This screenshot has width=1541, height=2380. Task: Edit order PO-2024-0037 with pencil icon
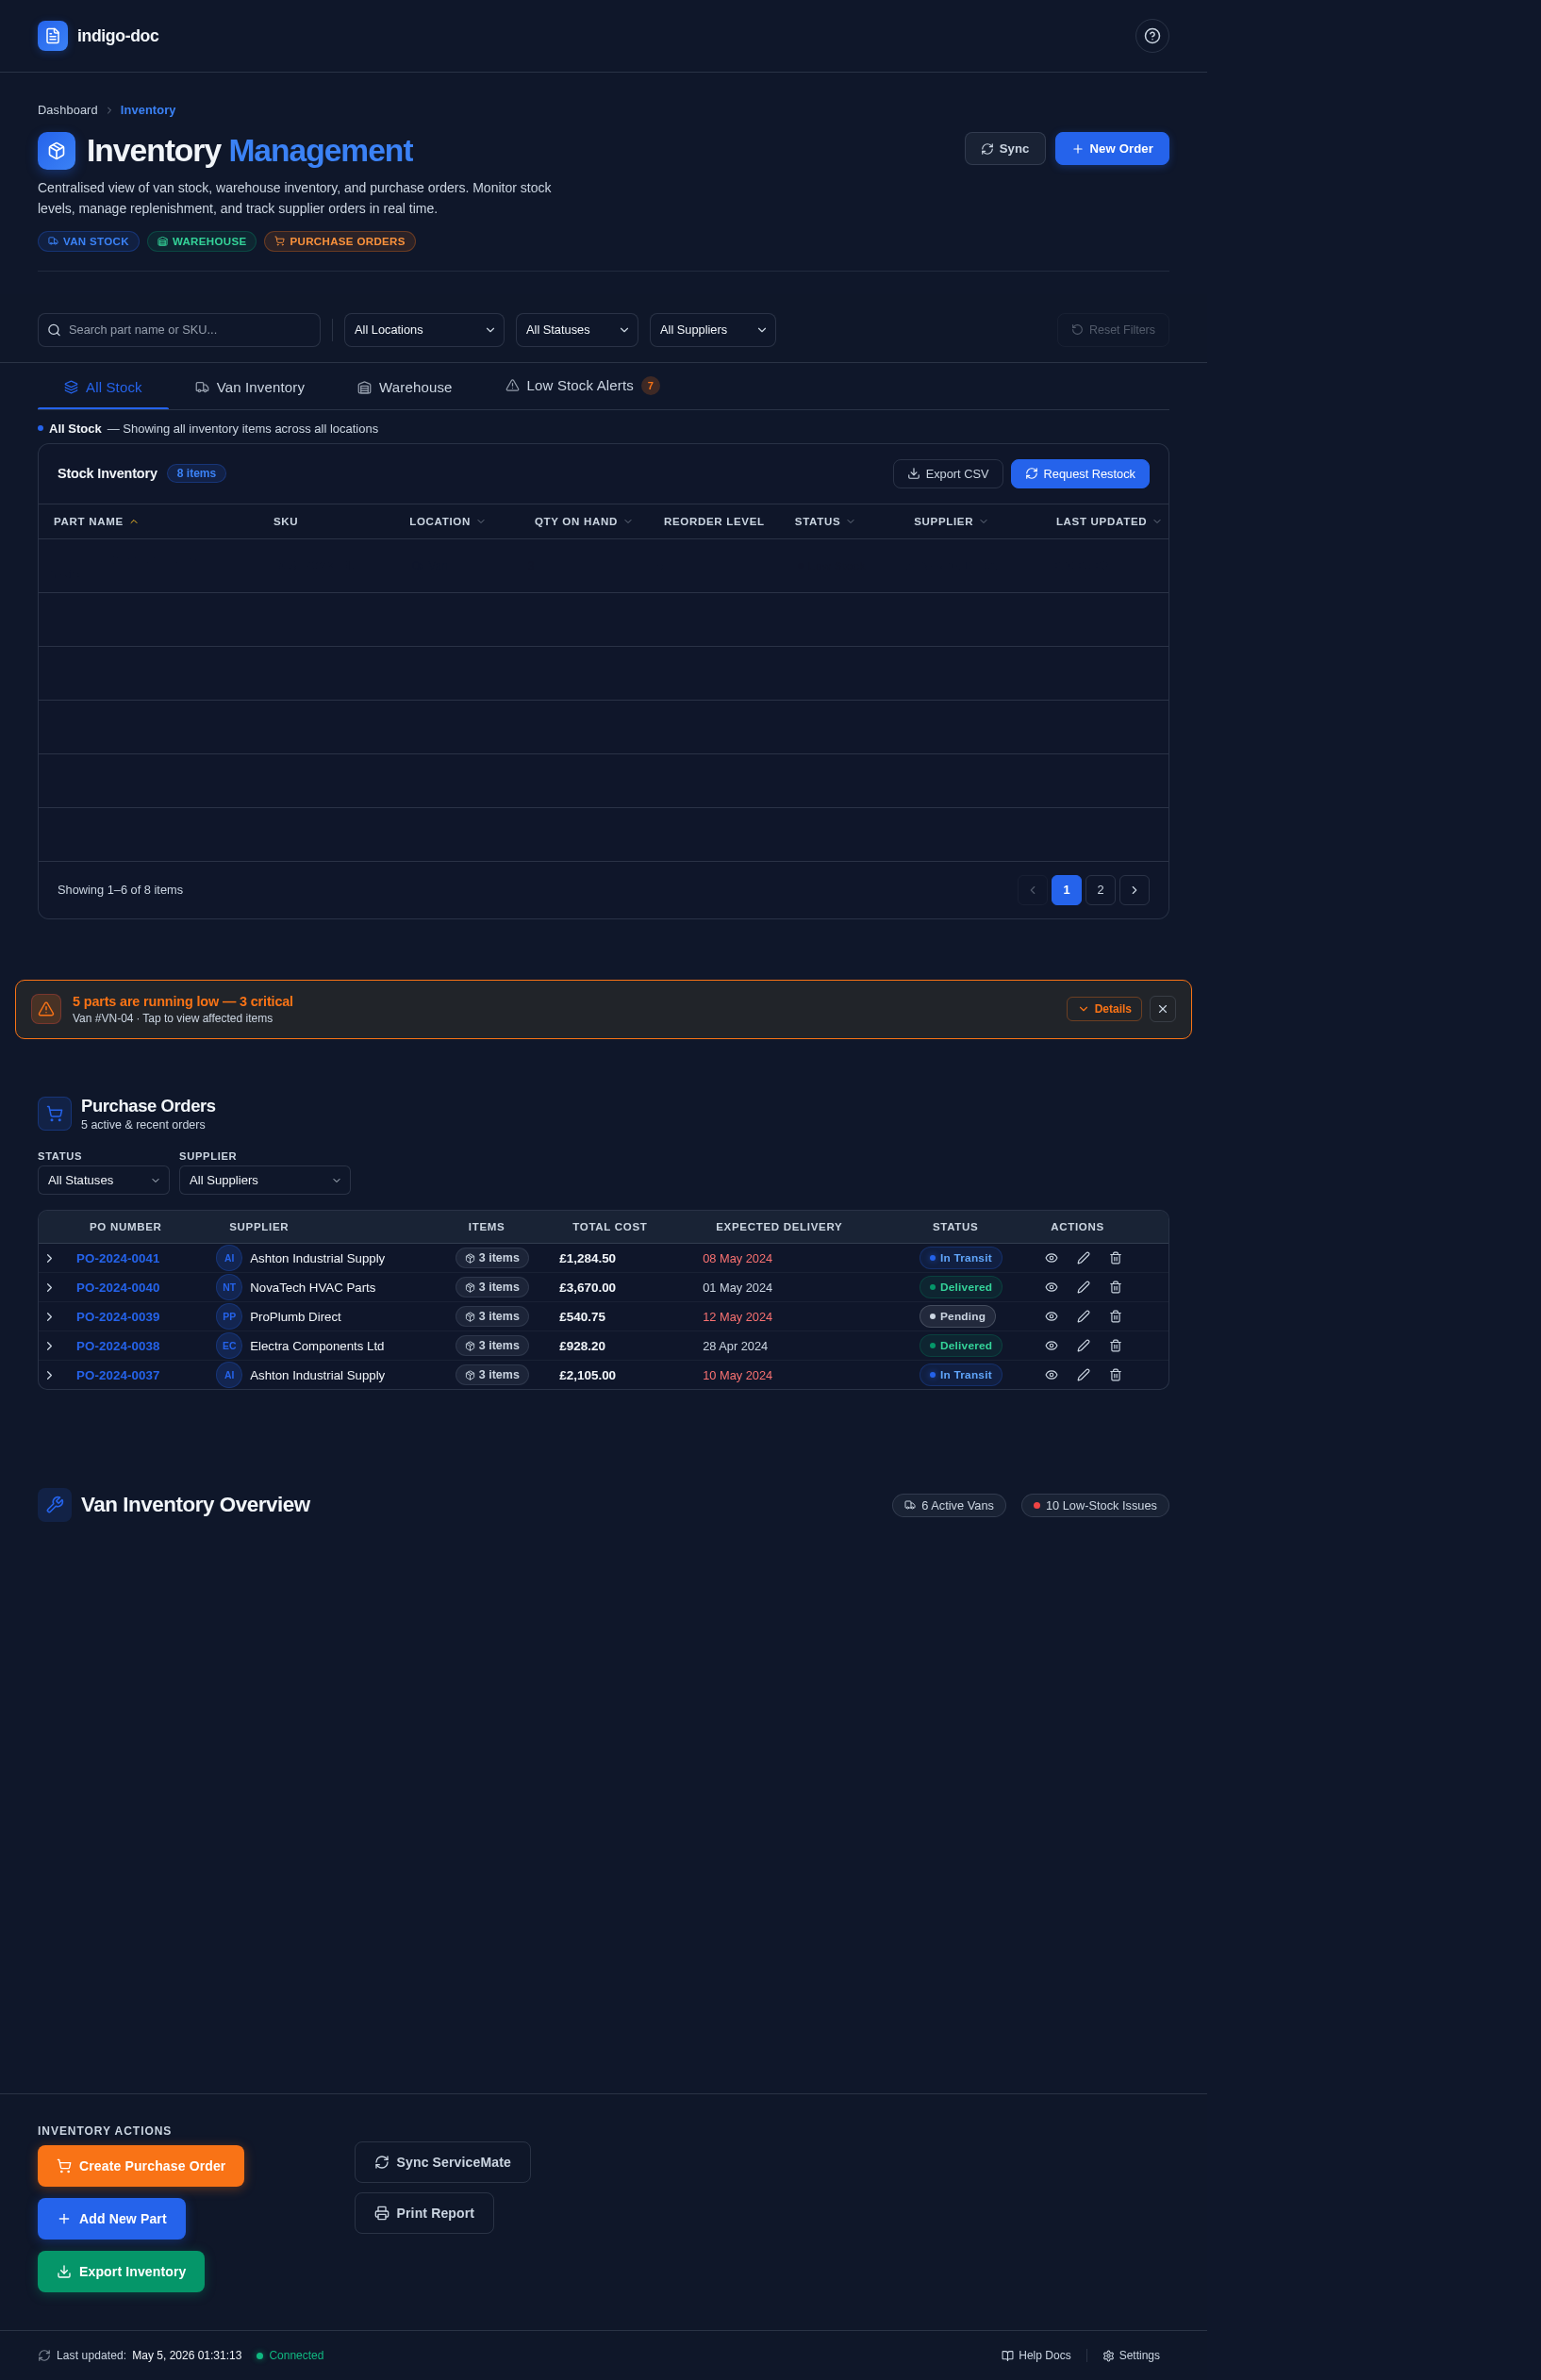click(1083, 1375)
